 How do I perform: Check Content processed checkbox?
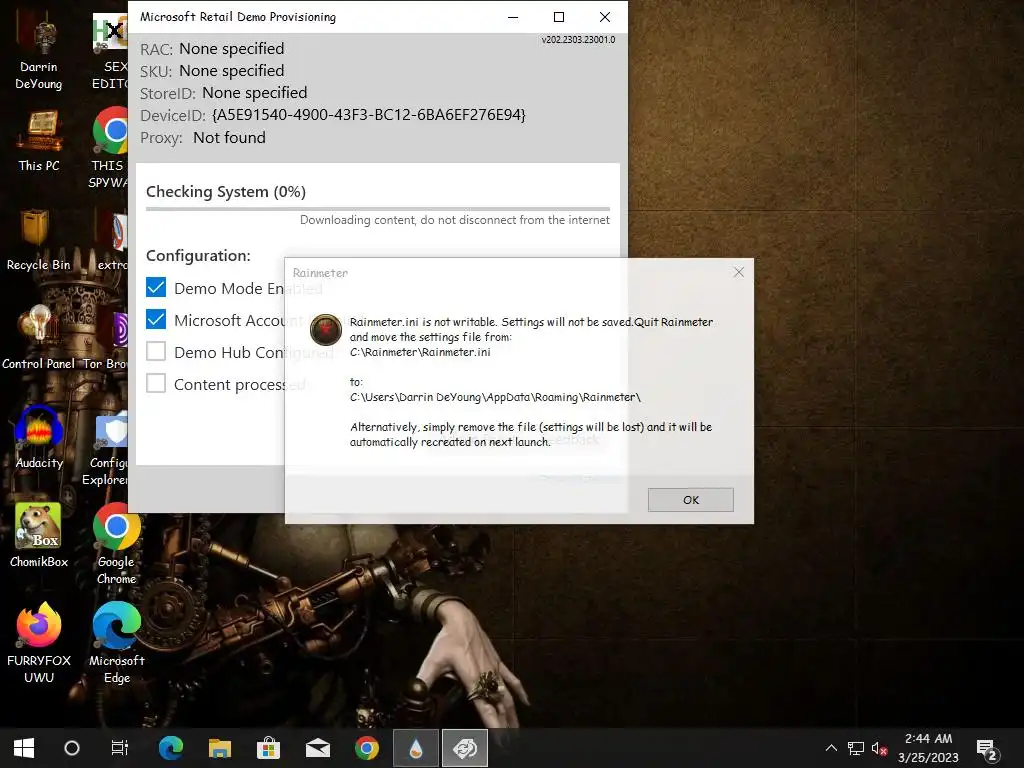[156, 383]
